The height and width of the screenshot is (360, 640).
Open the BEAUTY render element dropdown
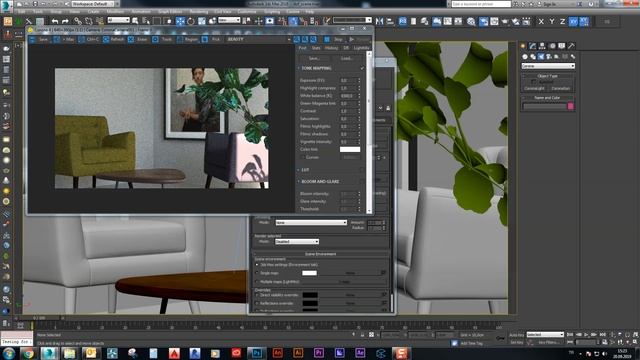click(258, 39)
